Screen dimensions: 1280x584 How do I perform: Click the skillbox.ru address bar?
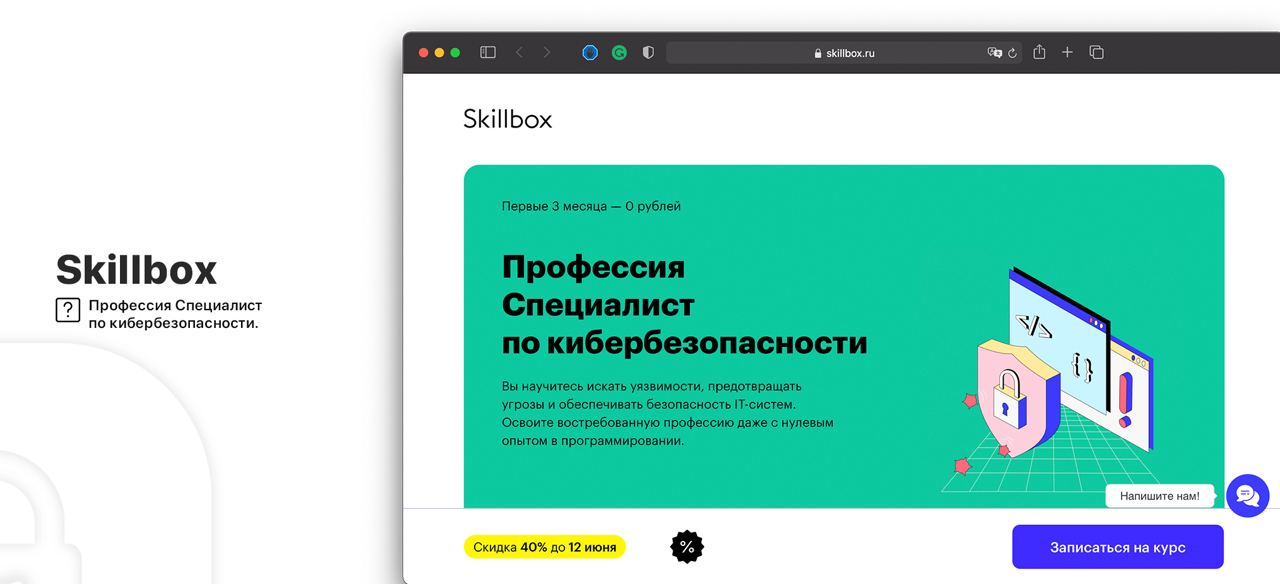844,53
